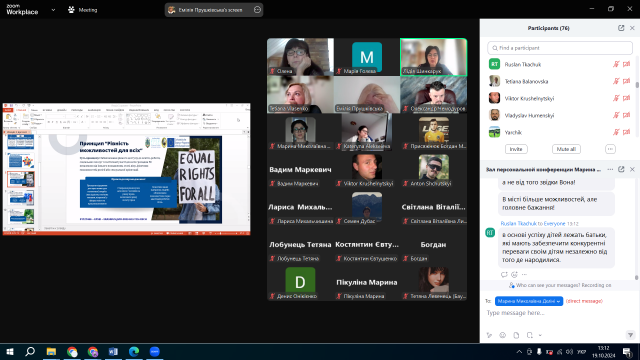Open more actions for last chat message

[x=524, y=275]
